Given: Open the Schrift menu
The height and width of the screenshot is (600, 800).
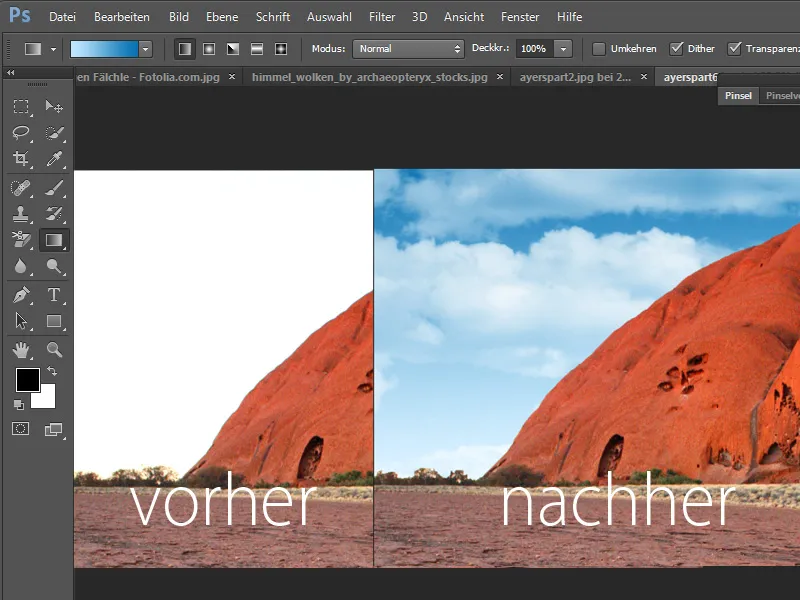Looking at the screenshot, I should pos(273,17).
